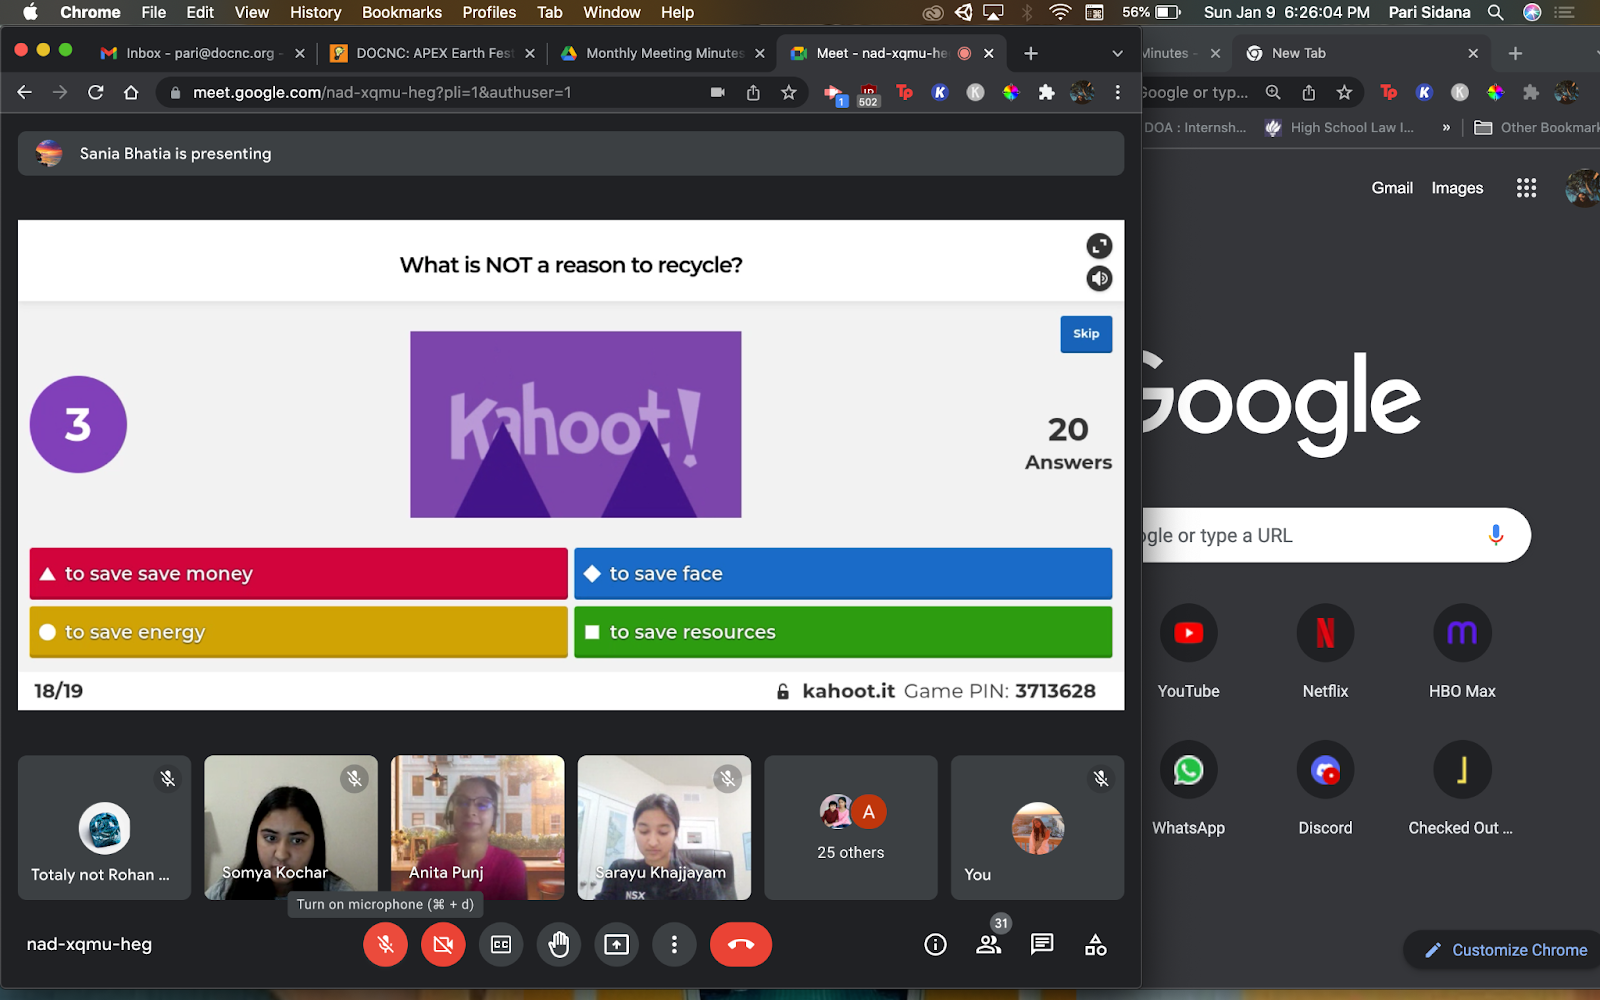
Task: Open Spotlight search in menu bar
Action: (1495, 12)
